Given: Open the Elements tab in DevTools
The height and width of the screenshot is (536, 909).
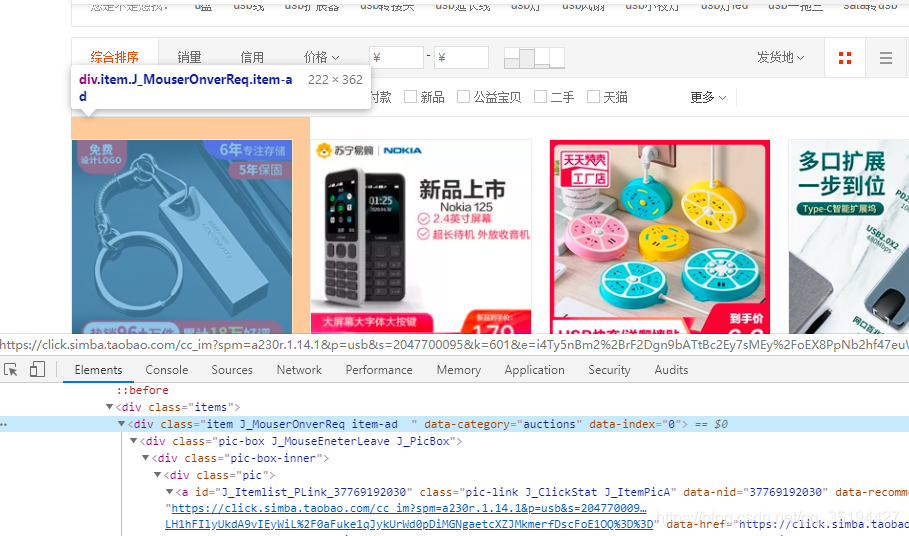Looking at the screenshot, I should [99, 370].
